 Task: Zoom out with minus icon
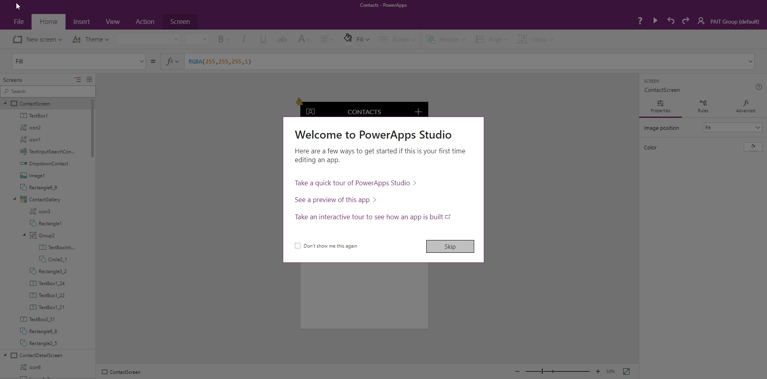coord(518,372)
